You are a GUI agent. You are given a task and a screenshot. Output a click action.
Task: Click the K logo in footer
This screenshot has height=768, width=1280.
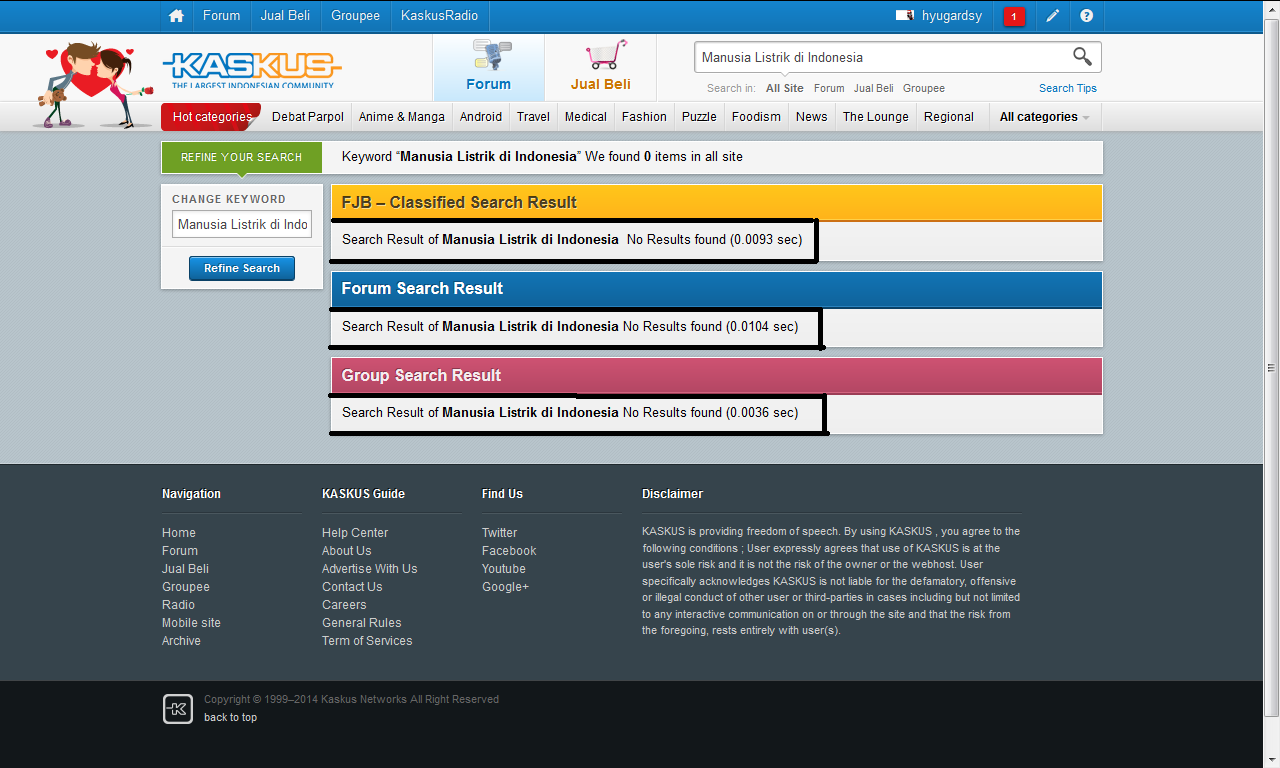coord(177,709)
